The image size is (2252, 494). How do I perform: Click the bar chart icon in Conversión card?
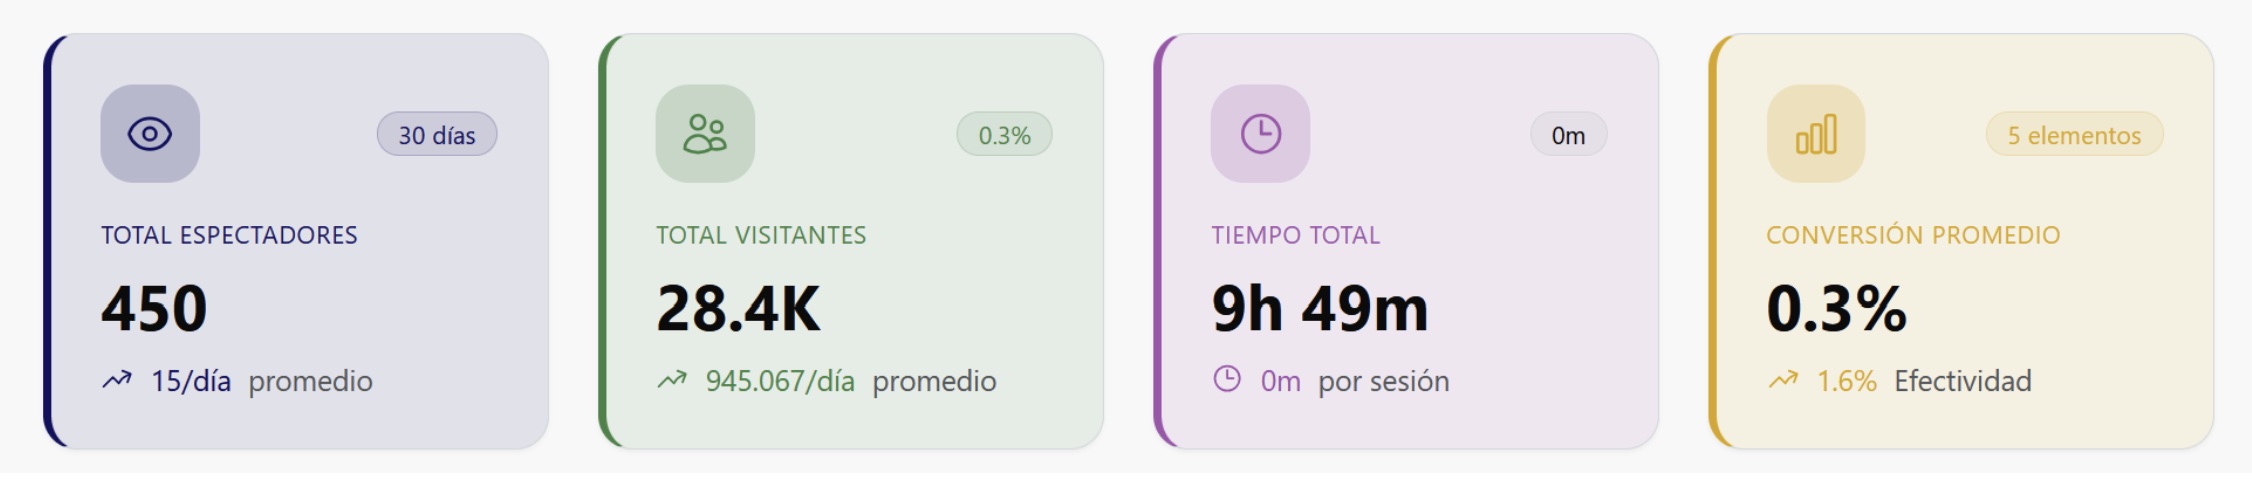pyautogui.click(x=1816, y=134)
